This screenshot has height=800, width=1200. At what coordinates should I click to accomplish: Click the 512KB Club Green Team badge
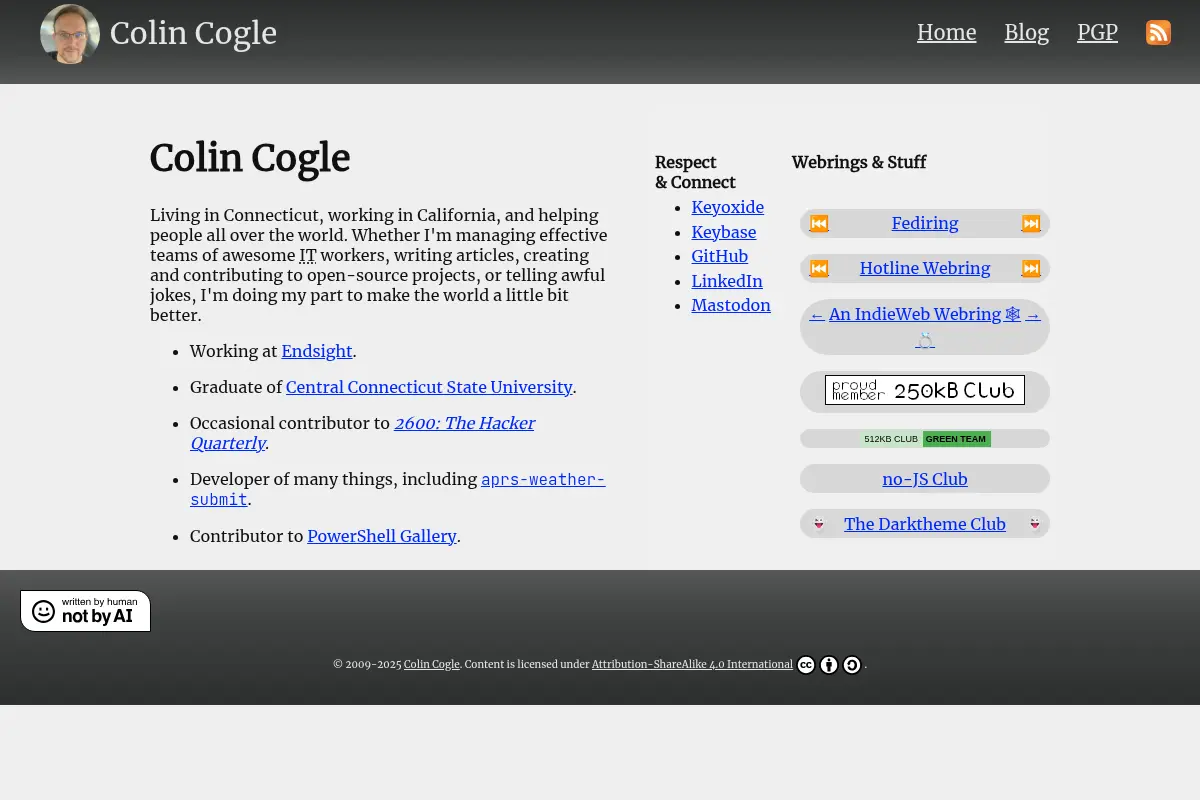(925, 439)
